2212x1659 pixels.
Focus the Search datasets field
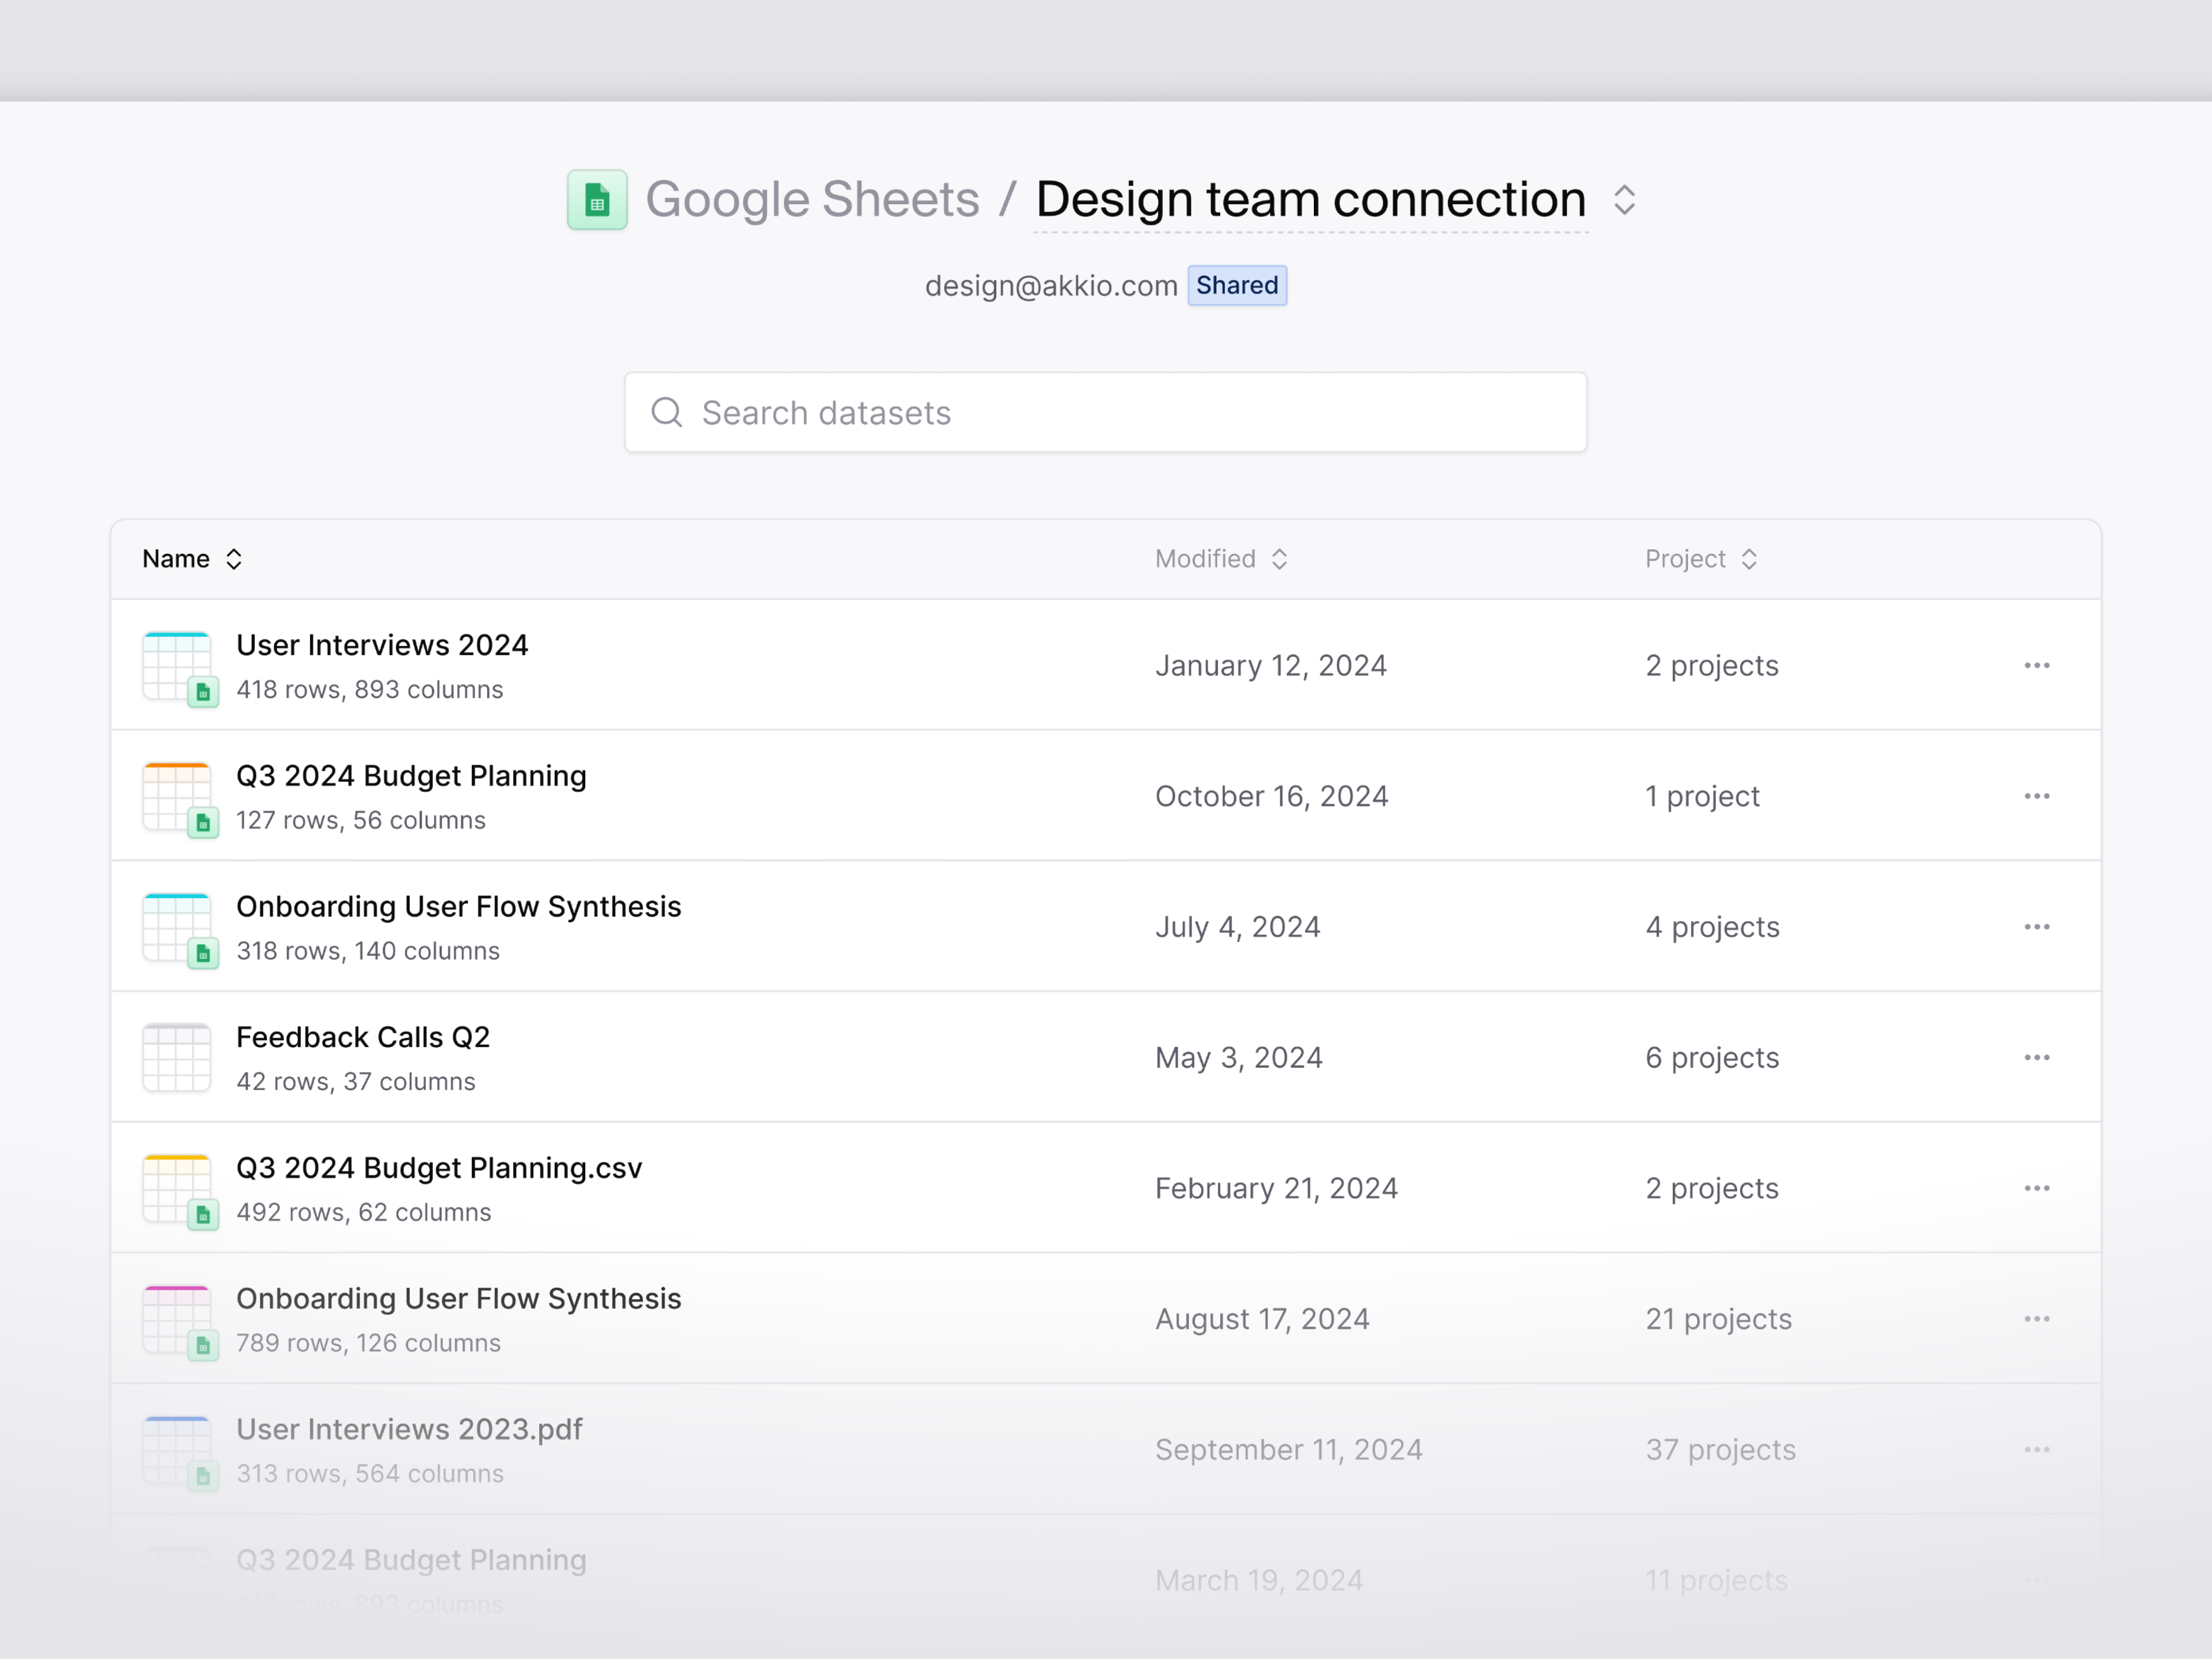[x=1105, y=413]
